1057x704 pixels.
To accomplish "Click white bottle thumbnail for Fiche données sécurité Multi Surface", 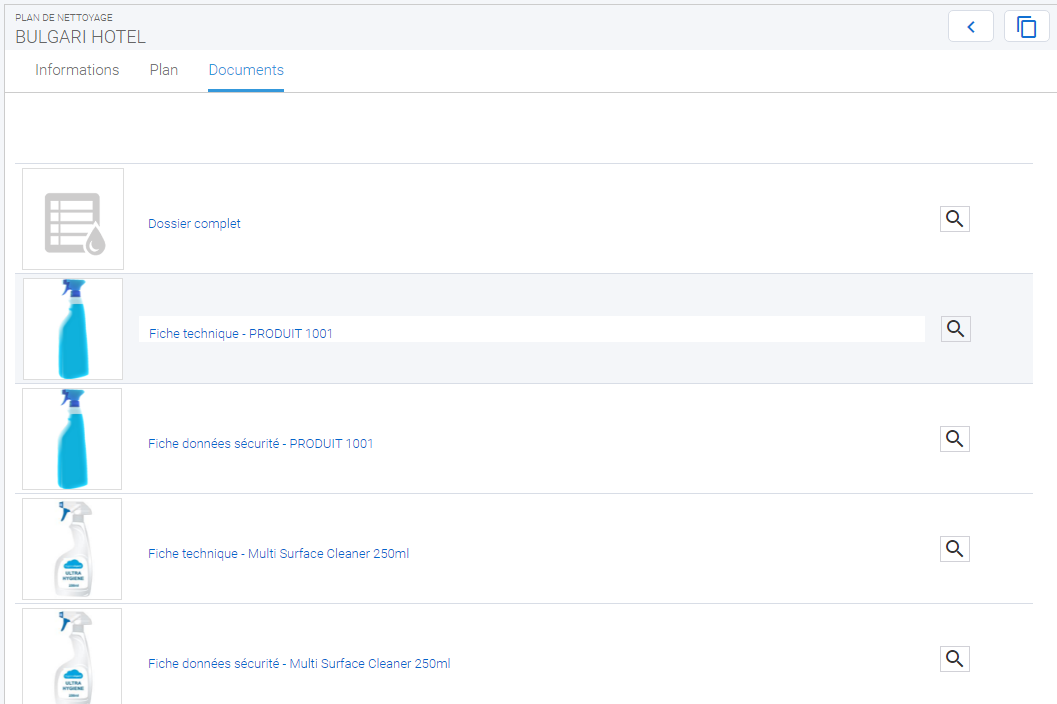I will 73,656.
